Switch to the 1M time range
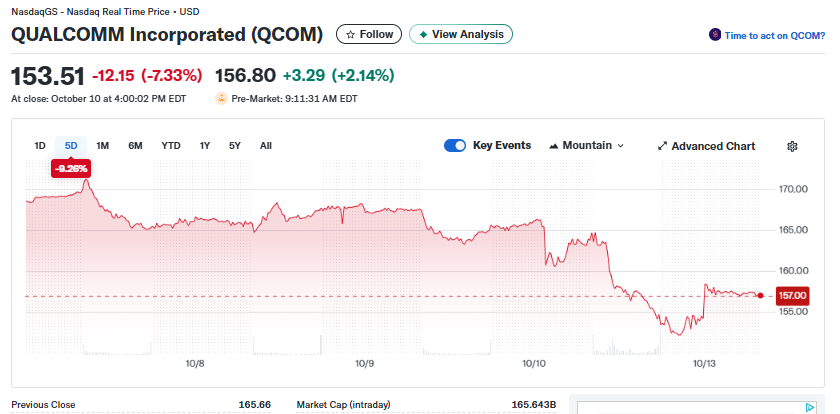Viewport: 840px width, 414px height. coord(103,146)
